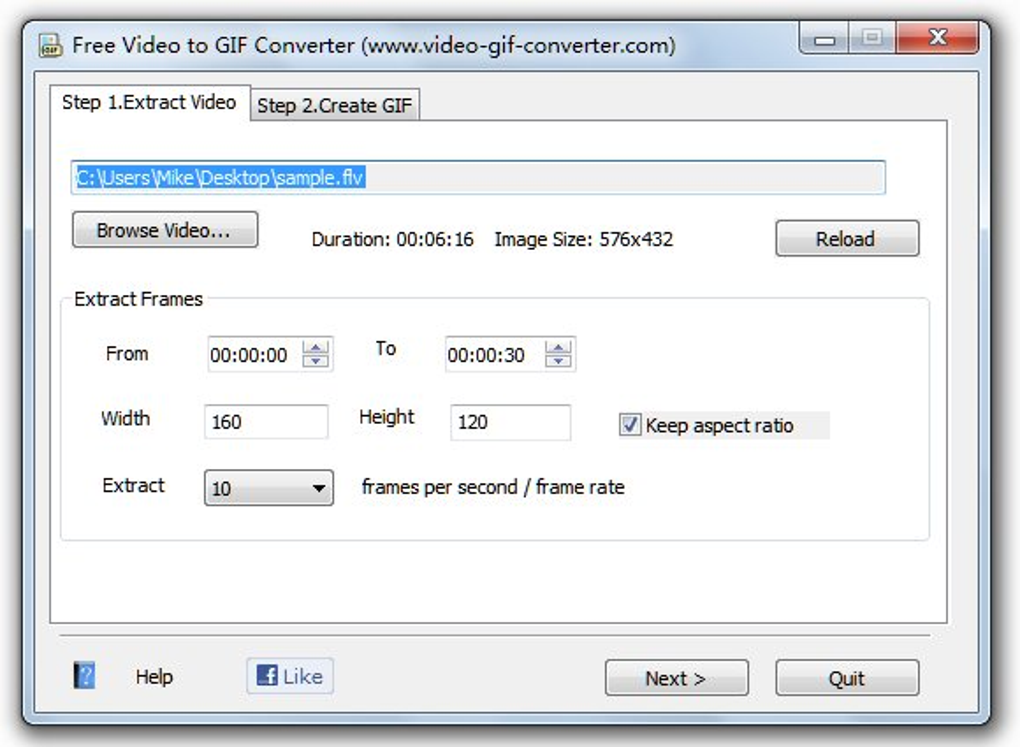1020x747 pixels.
Task: Click the Help label
Action: (x=153, y=677)
